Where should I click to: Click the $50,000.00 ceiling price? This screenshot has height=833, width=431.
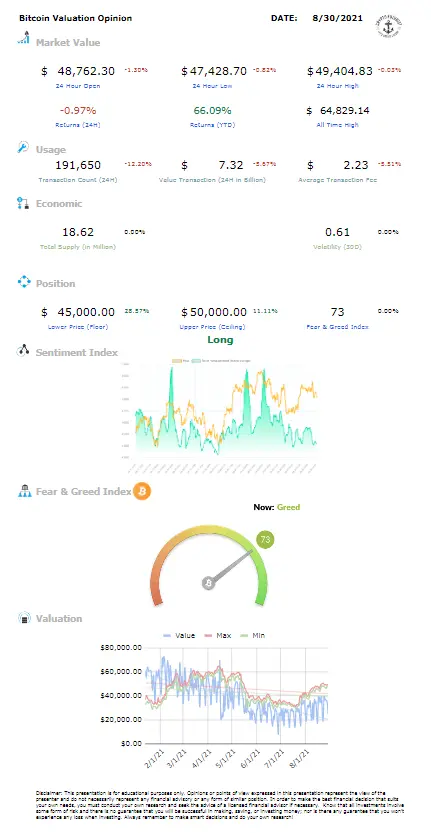click(214, 312)
